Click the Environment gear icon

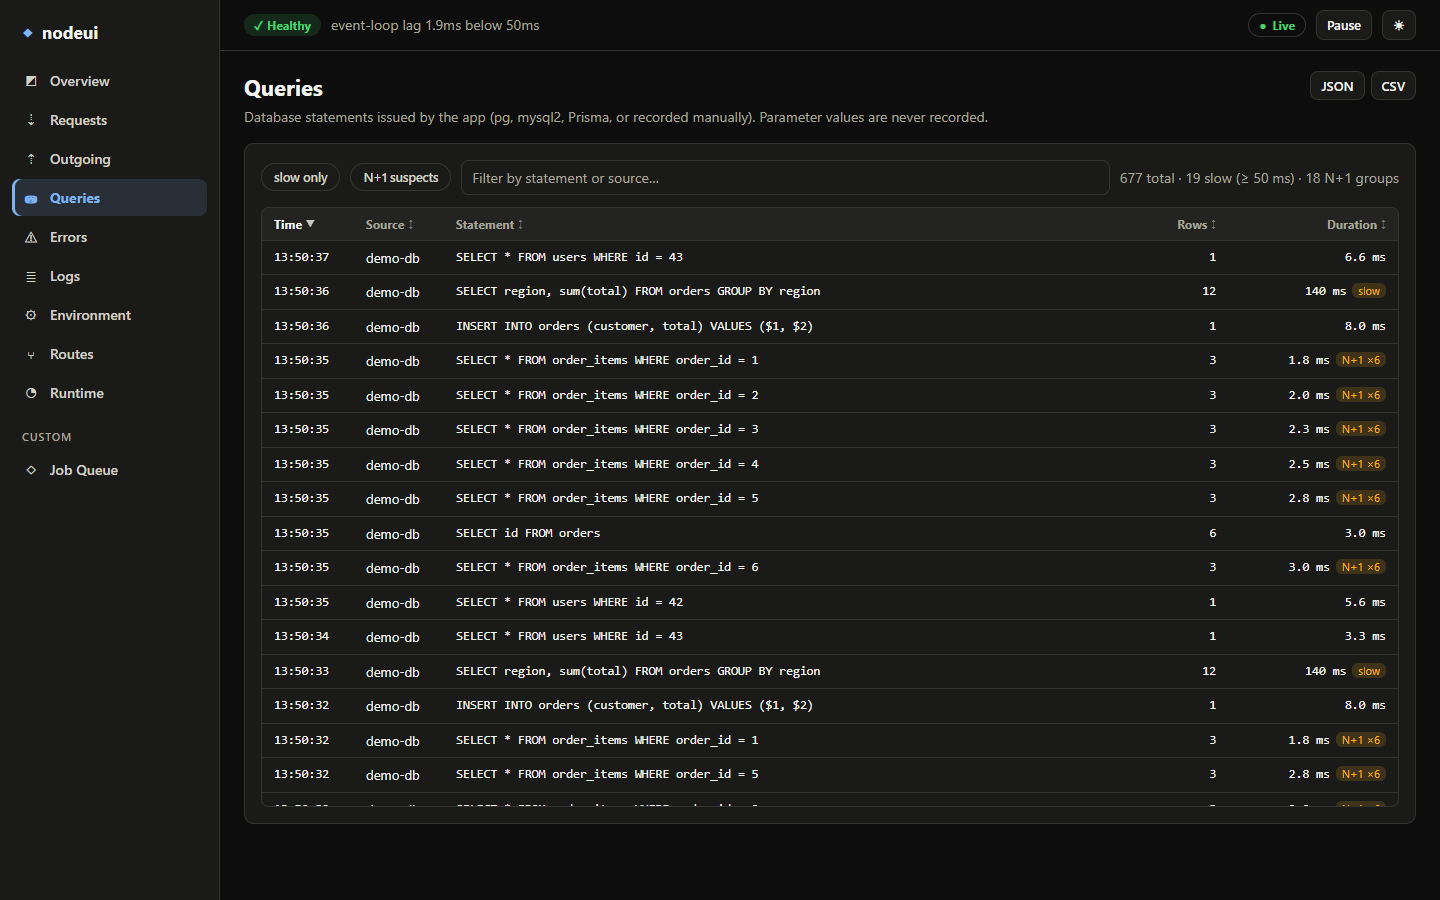(x=31, y=315)
